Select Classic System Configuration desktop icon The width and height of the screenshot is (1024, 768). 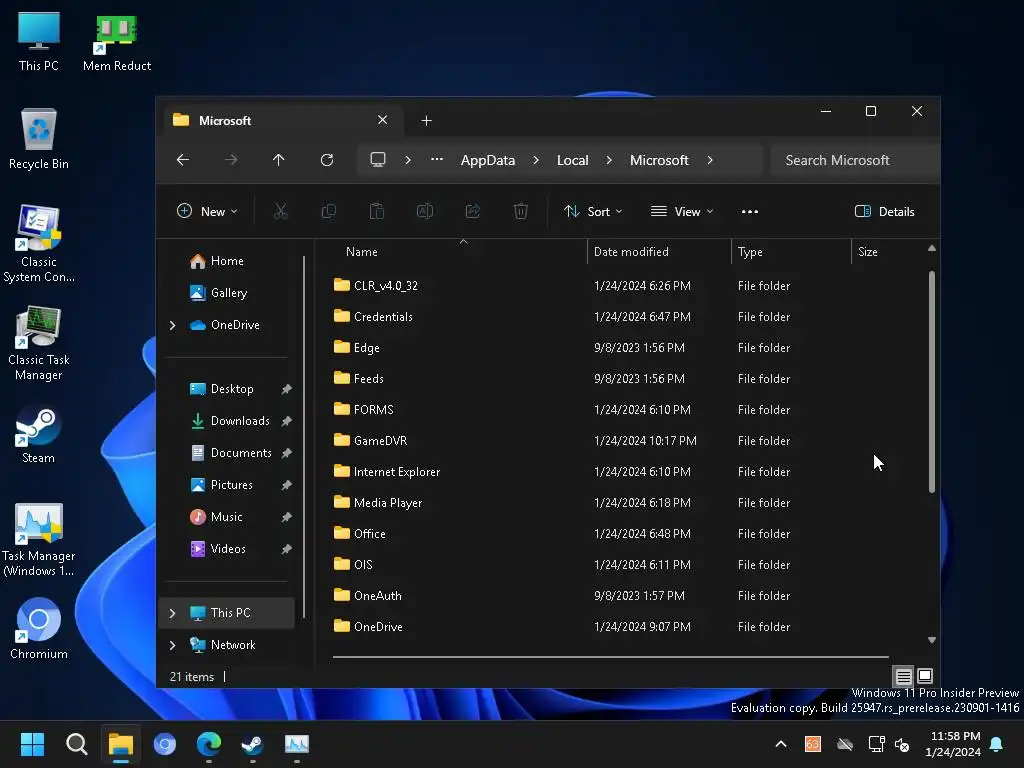point(39,244)
